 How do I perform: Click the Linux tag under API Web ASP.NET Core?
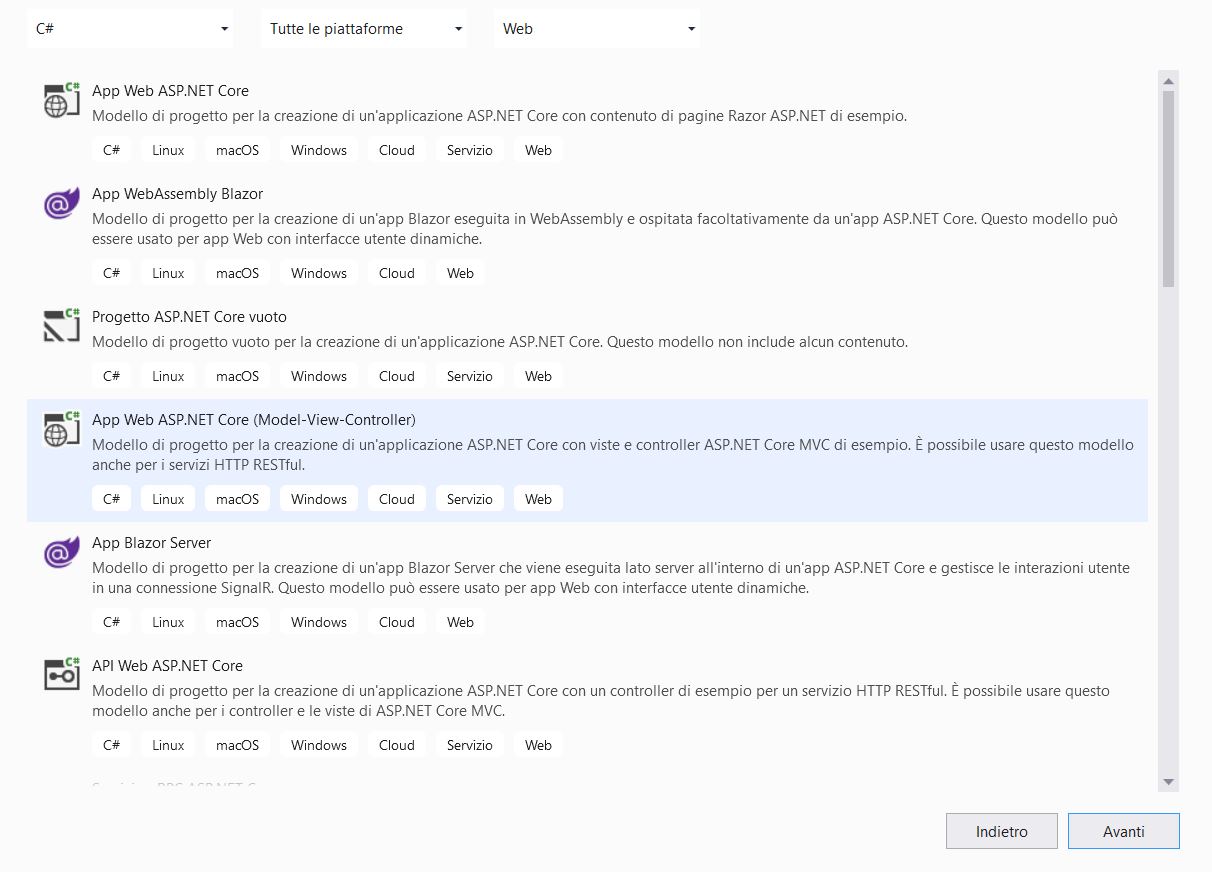[168, 745]
